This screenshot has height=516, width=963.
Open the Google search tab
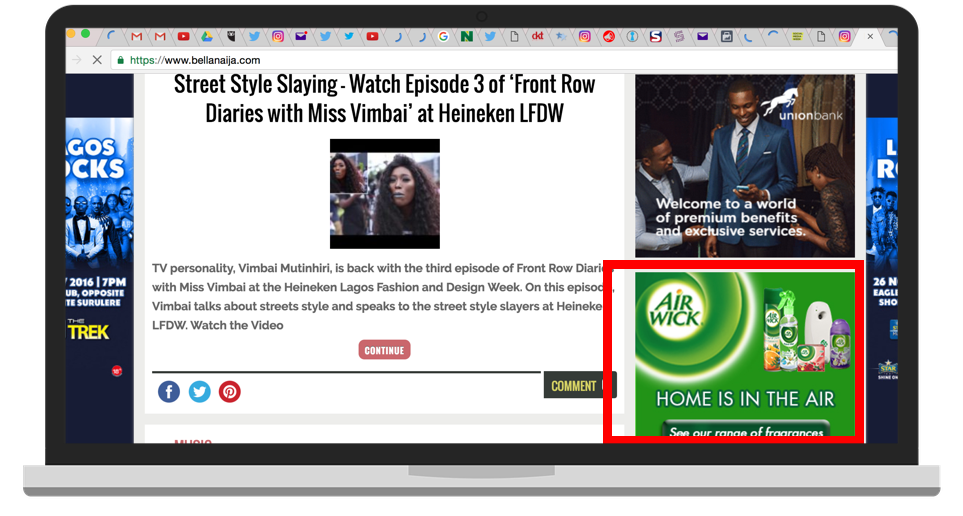[443, 36]
